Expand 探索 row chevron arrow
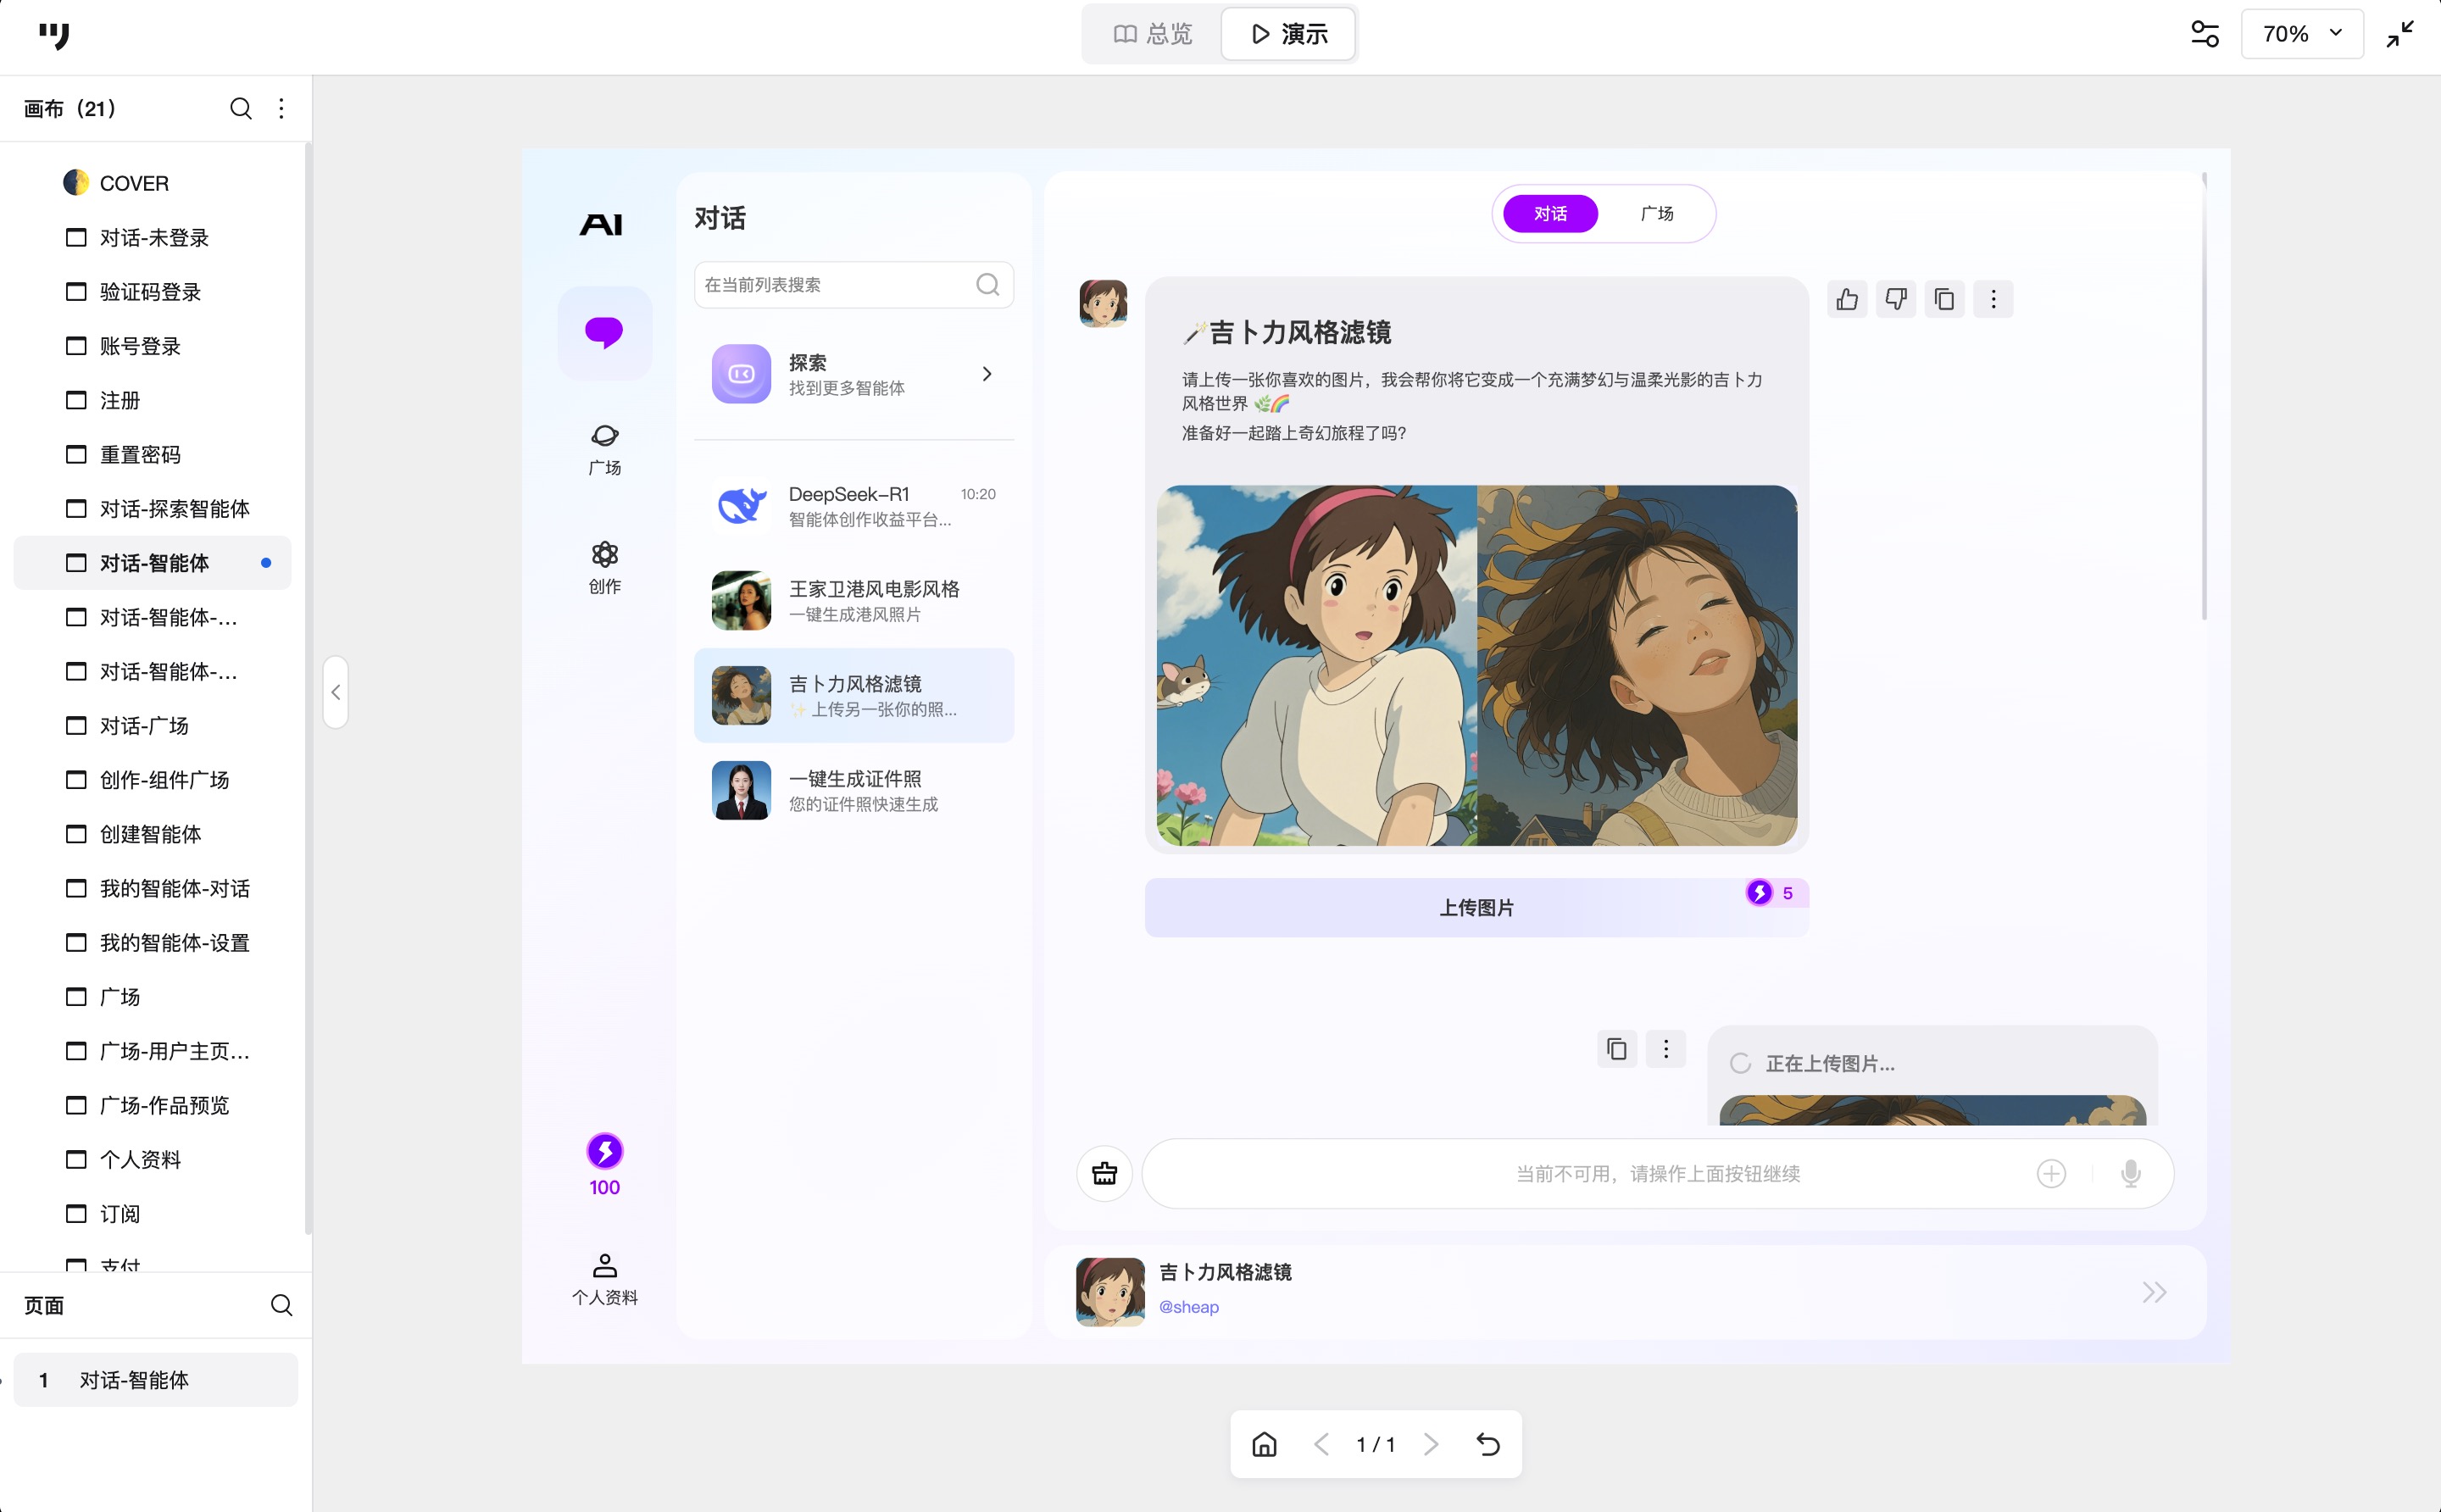The height and width of the screenshot is (1512, 2441). 987,374
